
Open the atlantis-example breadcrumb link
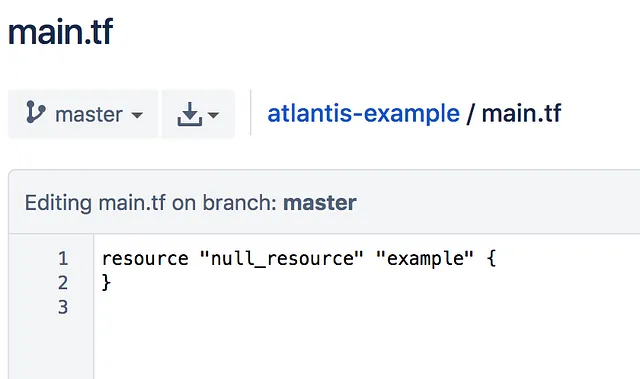(363, 113)
